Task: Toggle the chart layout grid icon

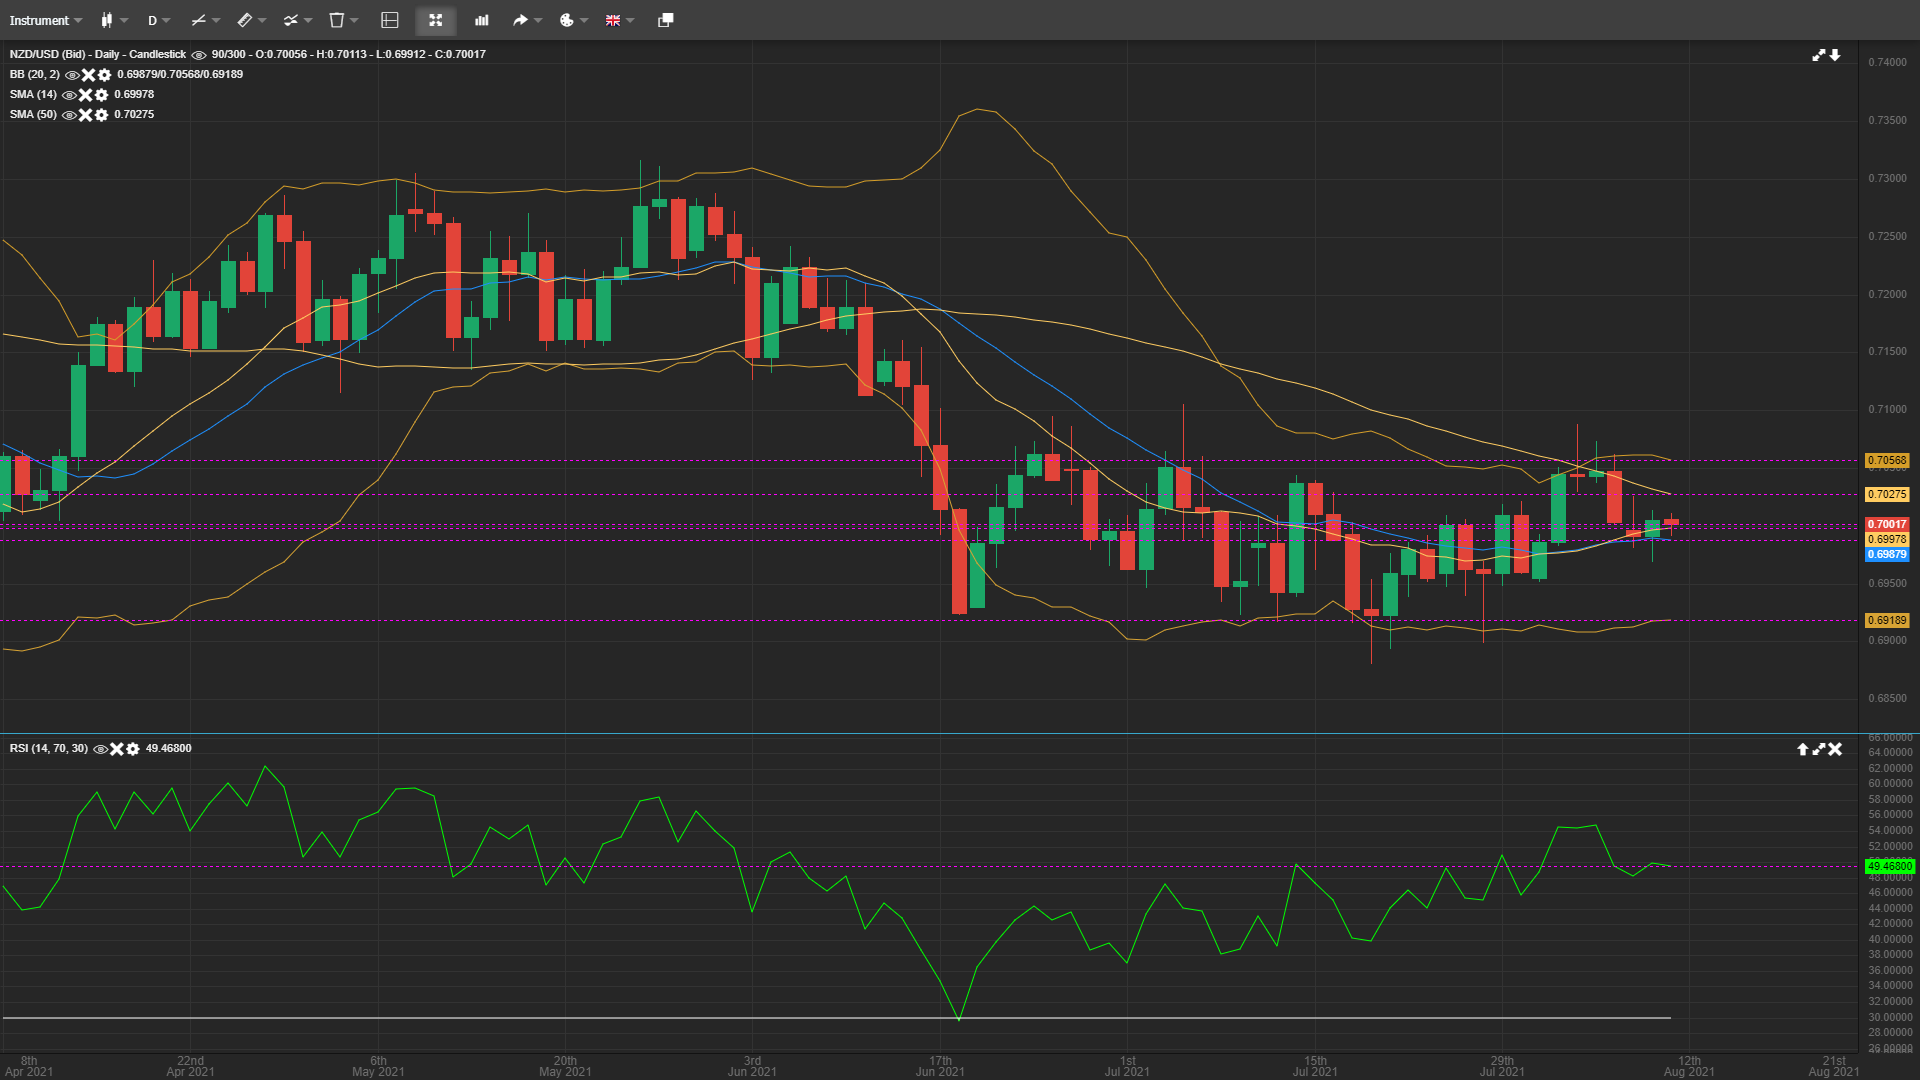Action: pos(390,20)
